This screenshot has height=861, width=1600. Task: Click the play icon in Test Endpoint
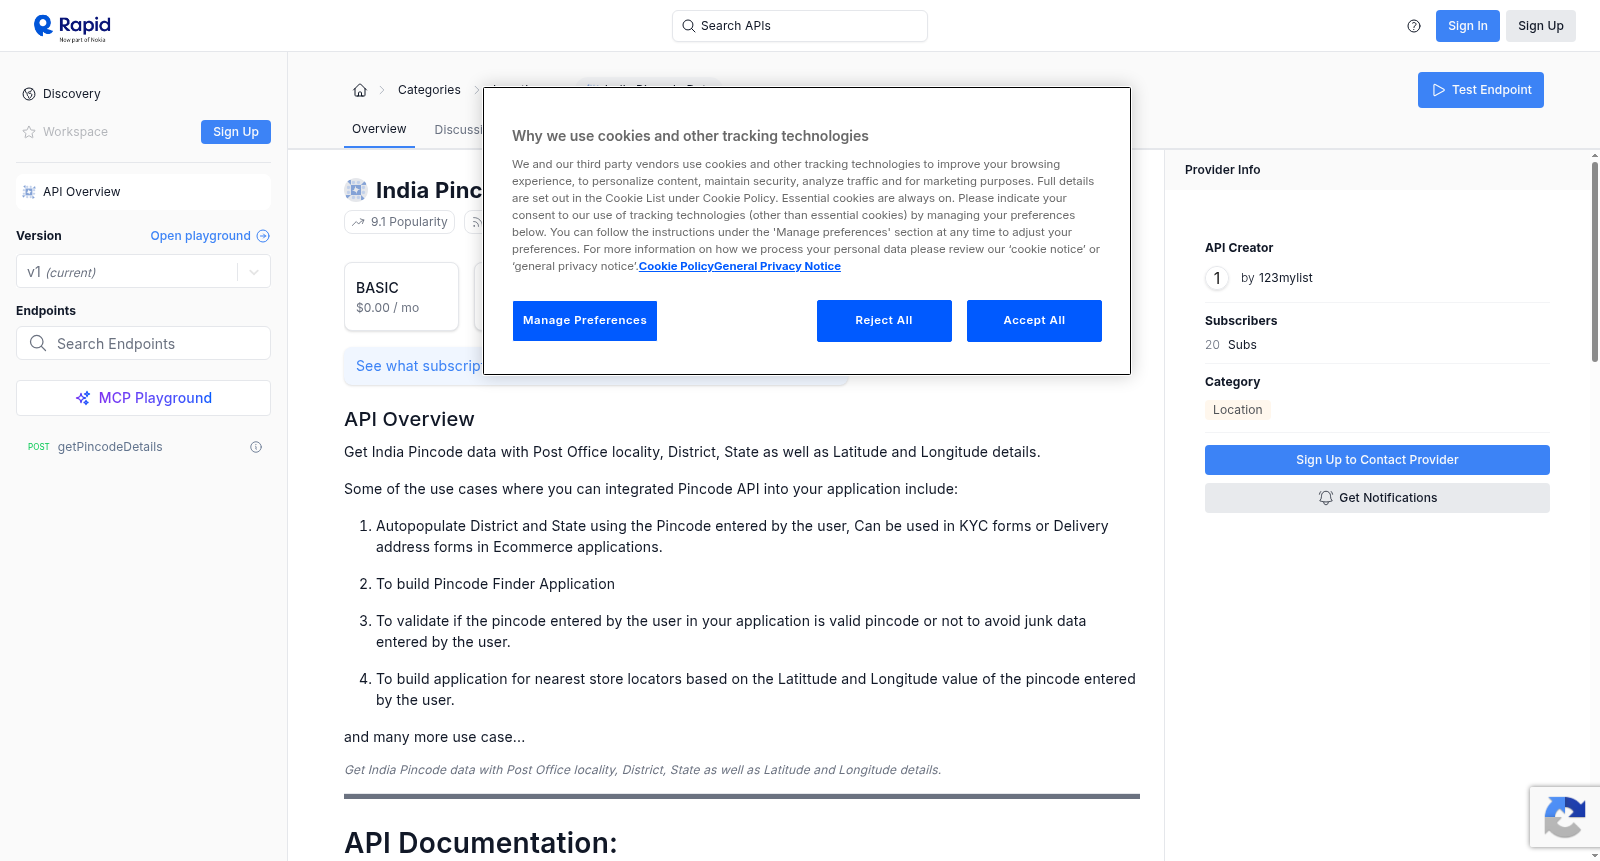(1439, 90)
